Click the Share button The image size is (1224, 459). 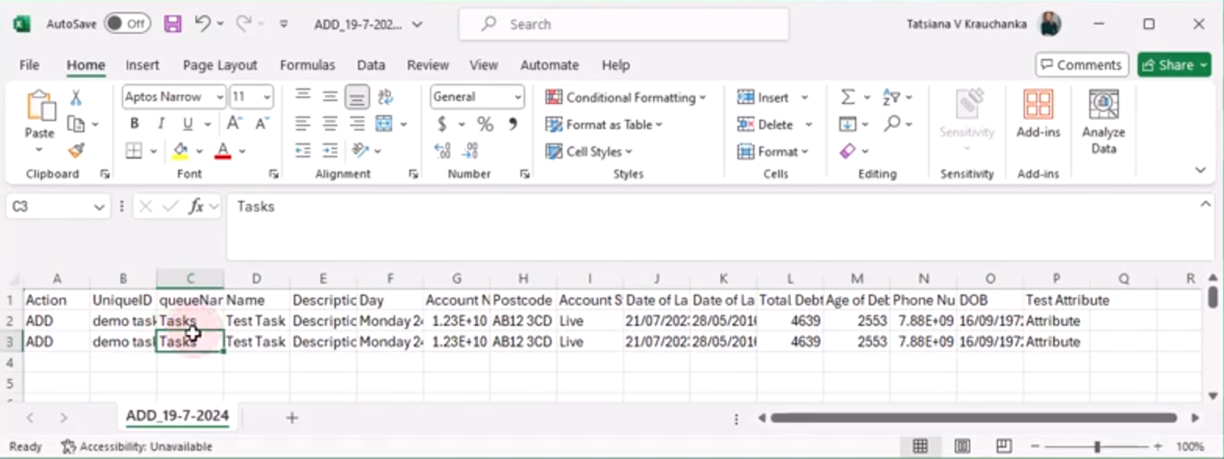pos(1174,65)
